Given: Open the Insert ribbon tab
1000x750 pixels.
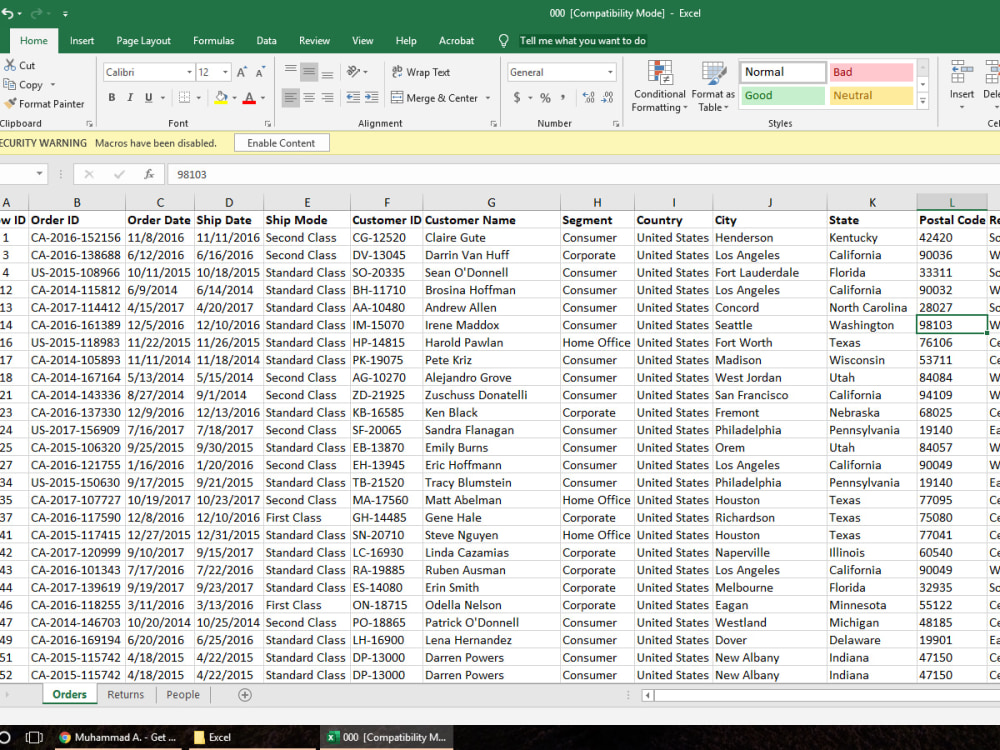Looking at the screenshot, I should (82, 41).
